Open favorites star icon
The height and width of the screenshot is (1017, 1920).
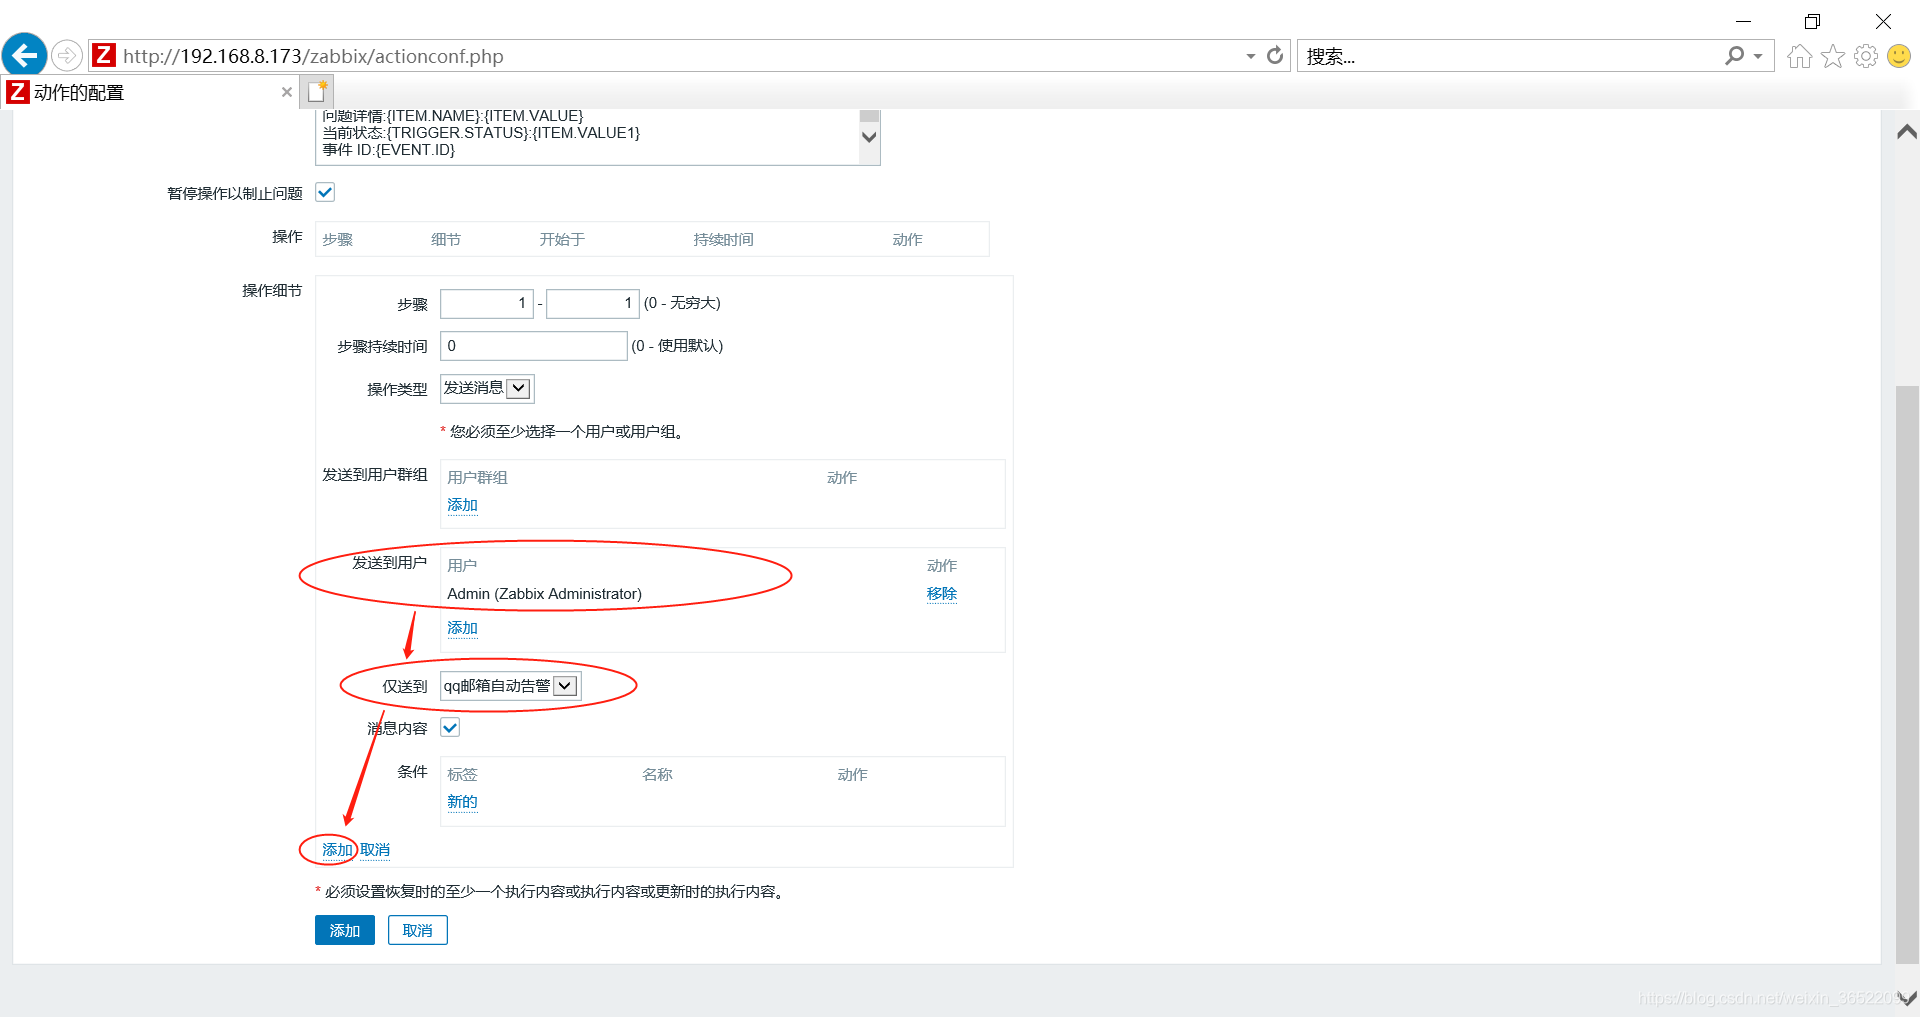tap(1832, 56)
